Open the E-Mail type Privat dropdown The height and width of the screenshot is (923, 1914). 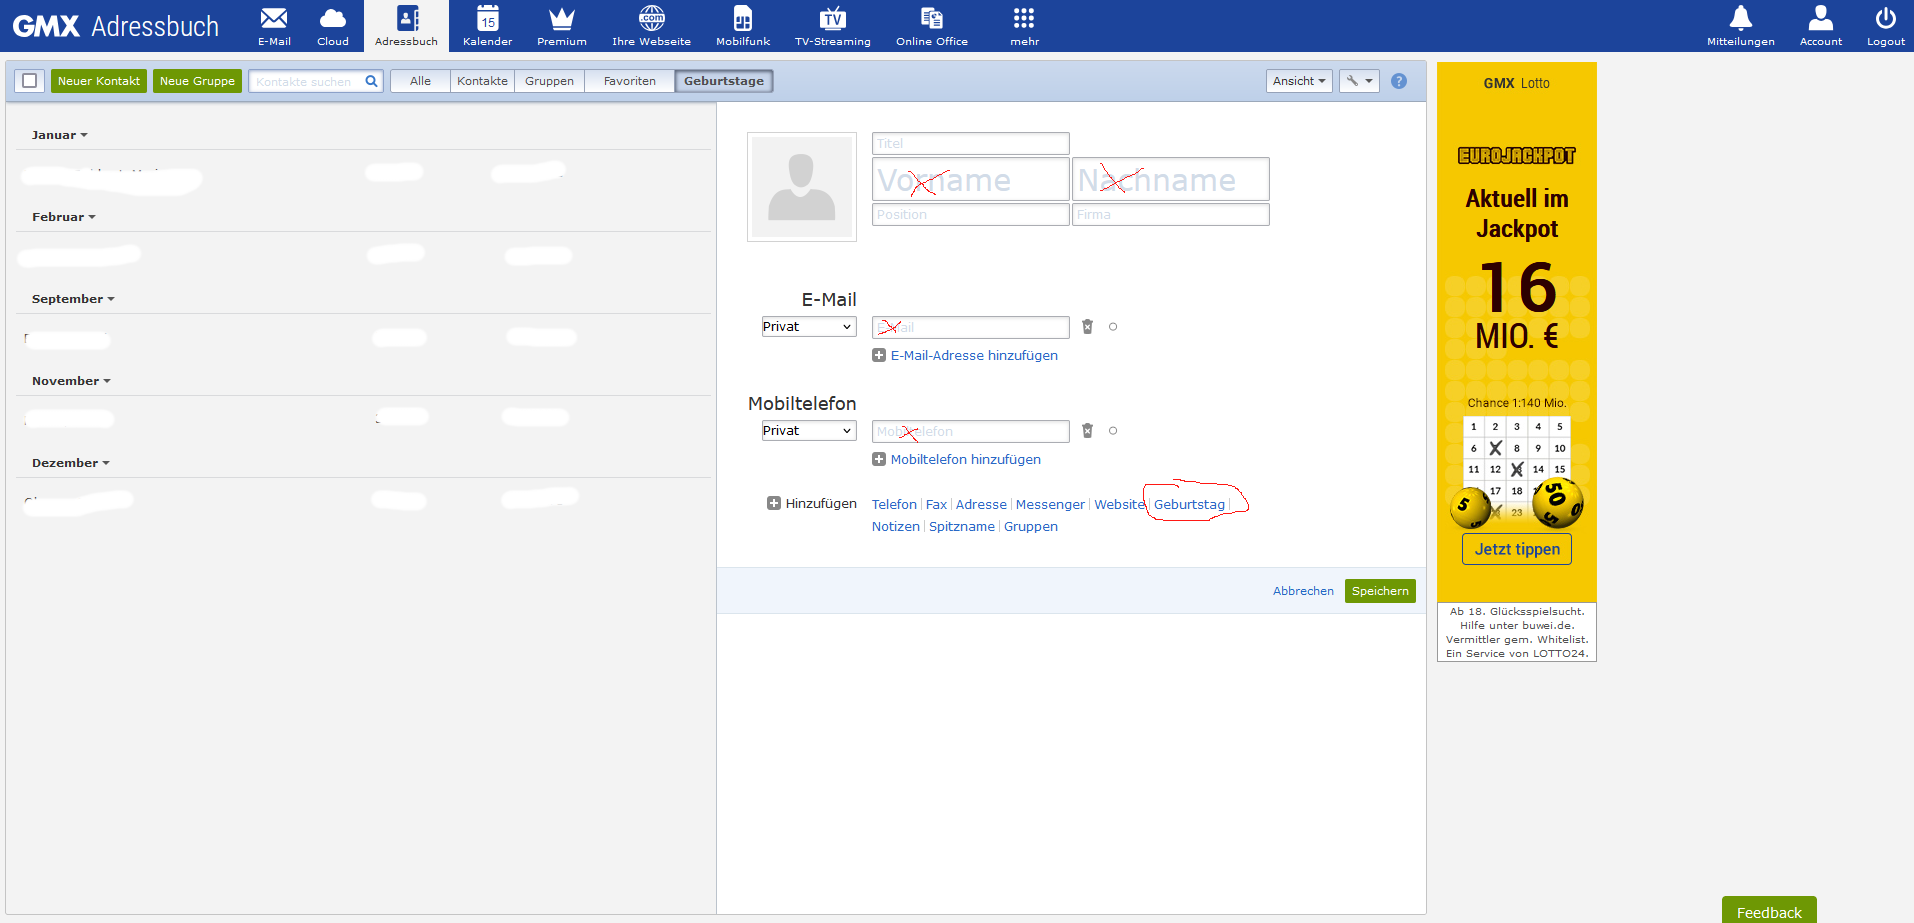[x=808, y=327]
